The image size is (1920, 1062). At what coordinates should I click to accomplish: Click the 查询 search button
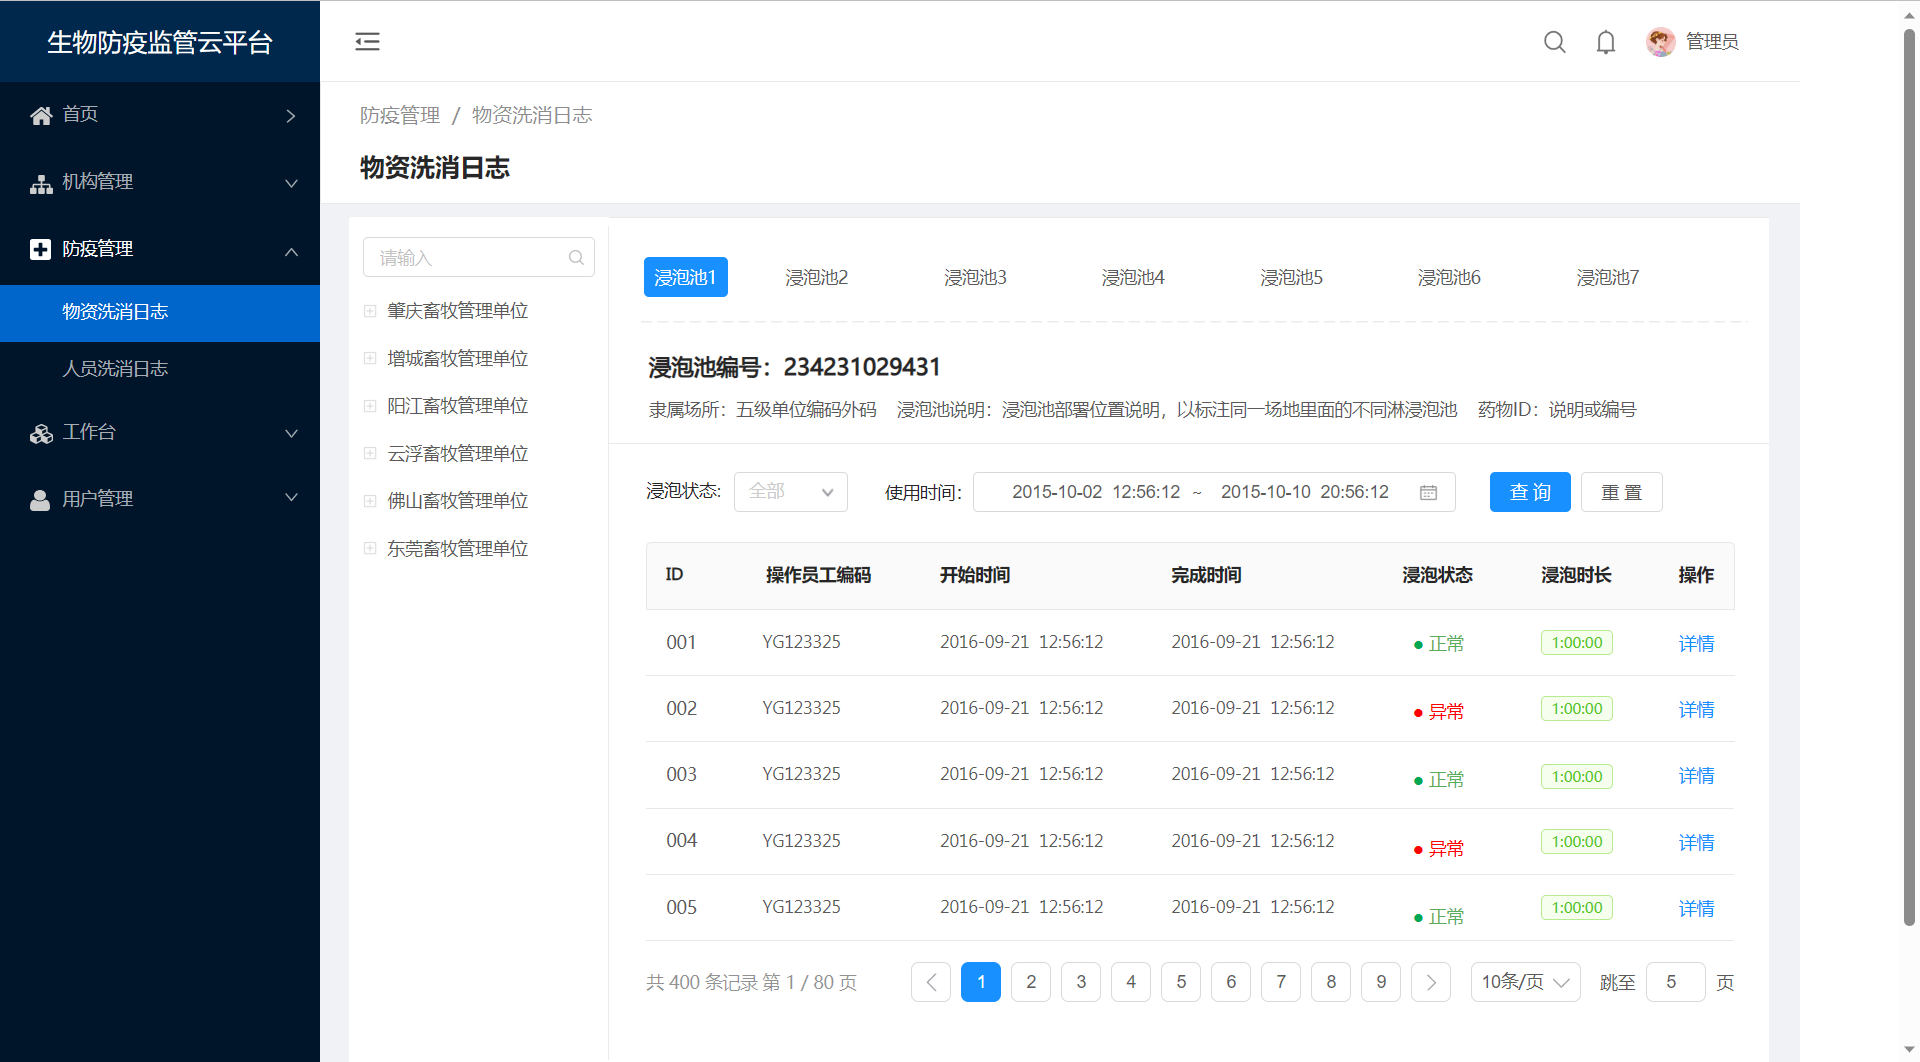[1530, 492]
